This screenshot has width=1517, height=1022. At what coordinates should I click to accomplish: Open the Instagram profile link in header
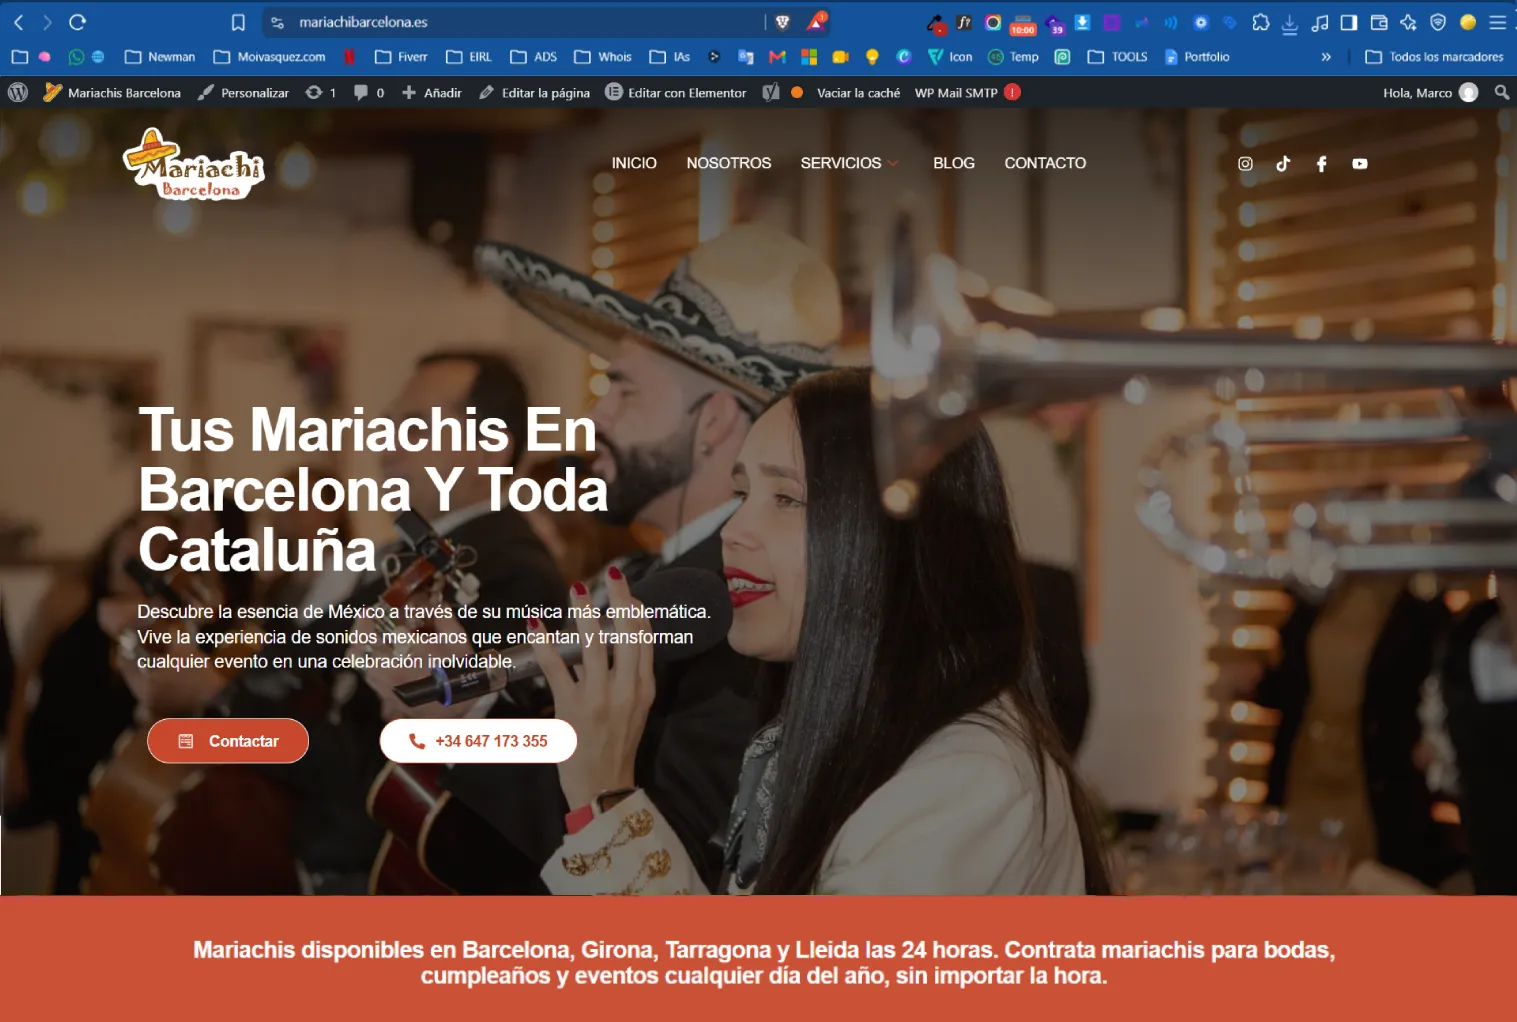tap(1245, 164)
